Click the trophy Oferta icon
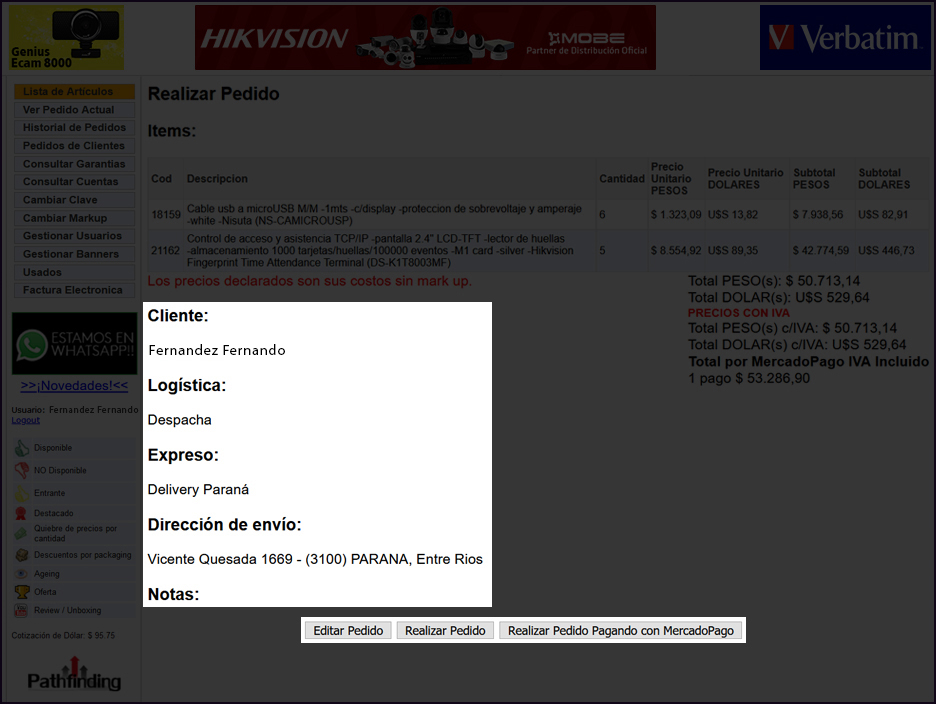The height and width of the screenshot is (704, 936). coord(22,592)
